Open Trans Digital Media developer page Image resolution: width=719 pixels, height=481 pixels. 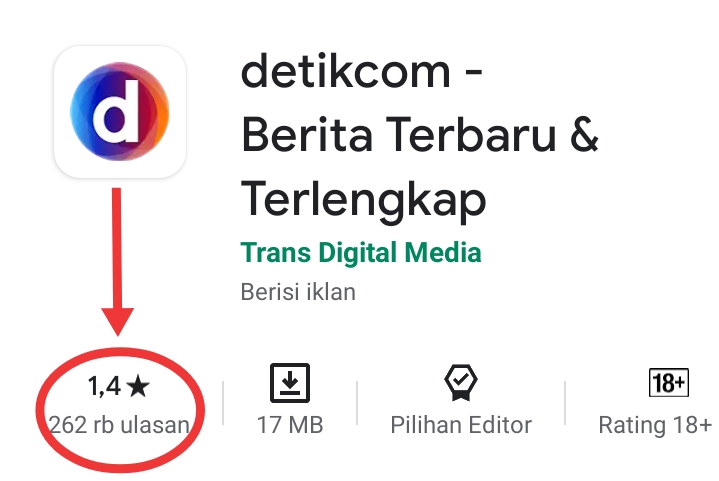coord(361,253)
